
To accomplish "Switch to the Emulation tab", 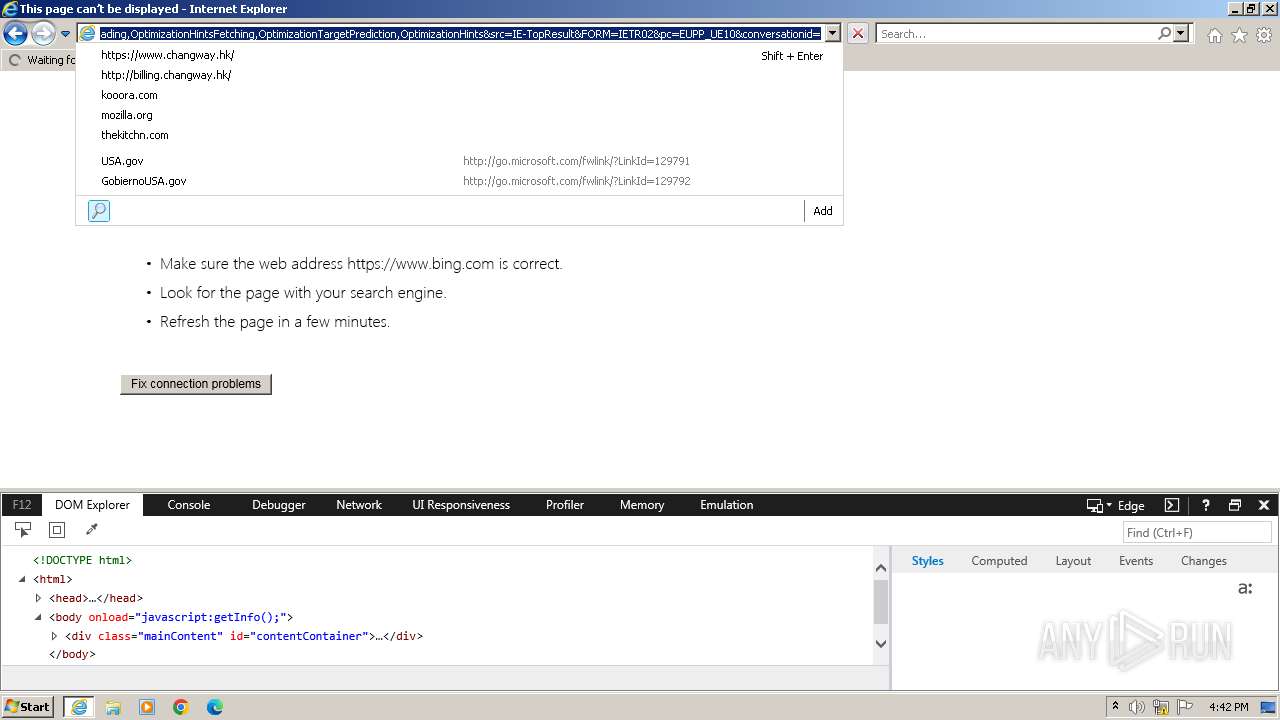I will tap(727, 505).
